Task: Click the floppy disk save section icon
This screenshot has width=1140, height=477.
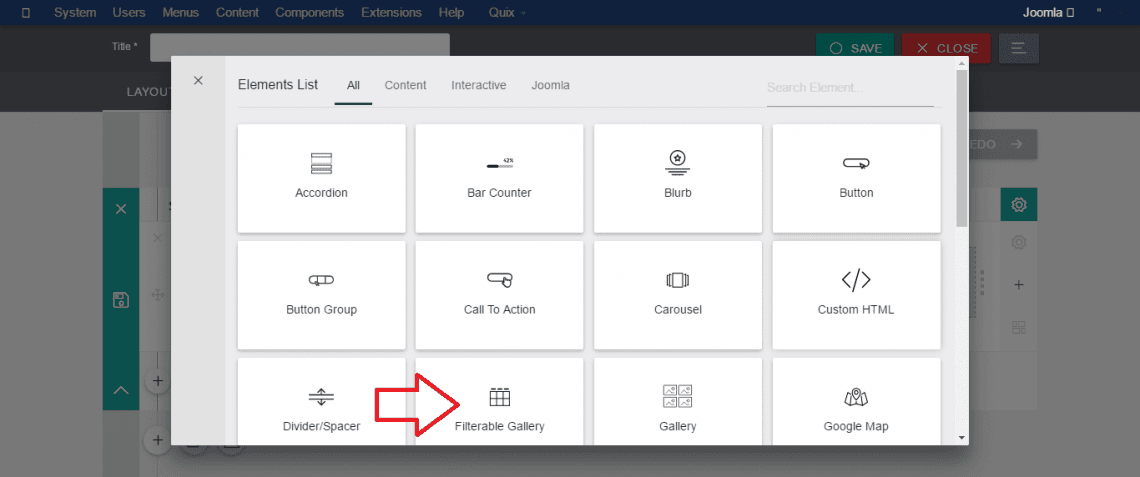Action: click(x=121, y=300)
